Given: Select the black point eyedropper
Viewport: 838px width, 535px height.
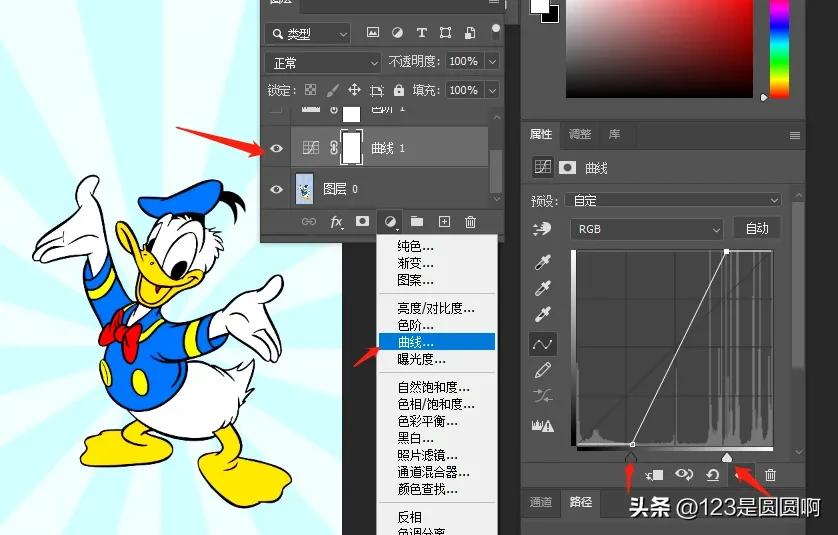Looking at the screenshot, I should pos(542,262).
